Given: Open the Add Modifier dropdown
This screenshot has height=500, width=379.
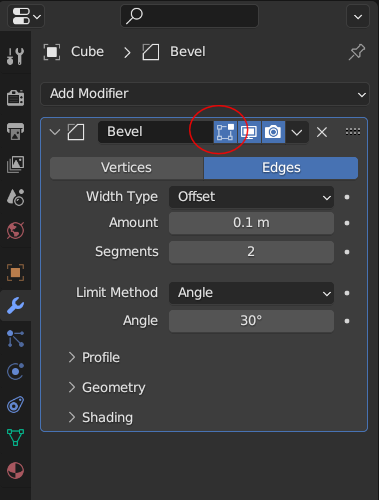Looking at the screenshot, I should 205,94.
